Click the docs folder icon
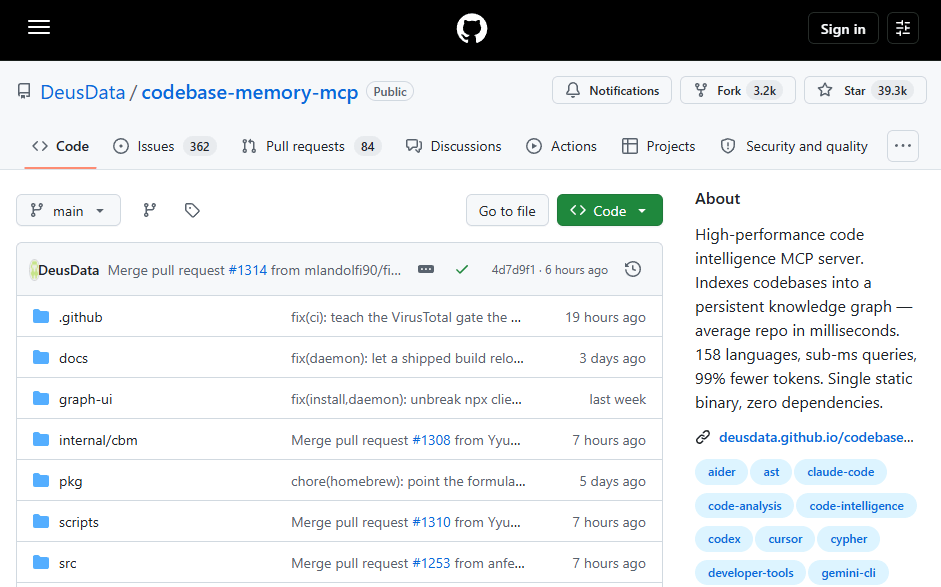Screen dimensions: 941x587 [x=41, y=358]
